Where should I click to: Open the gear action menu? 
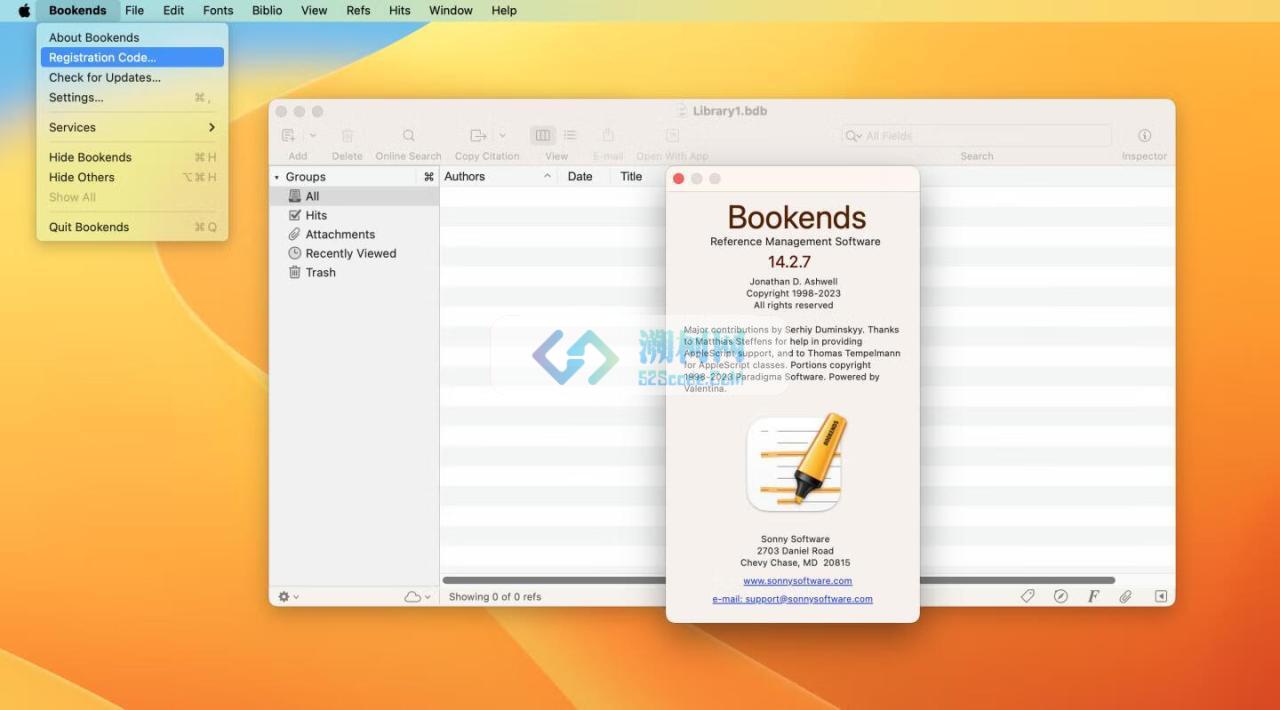coord(288,596)
